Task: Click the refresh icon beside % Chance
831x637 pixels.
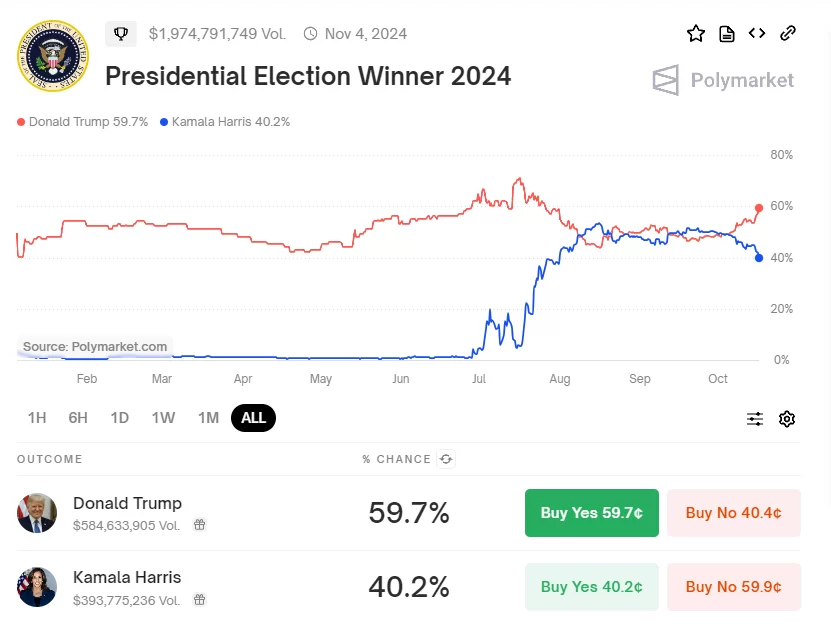Action: (x=446, y=459)
